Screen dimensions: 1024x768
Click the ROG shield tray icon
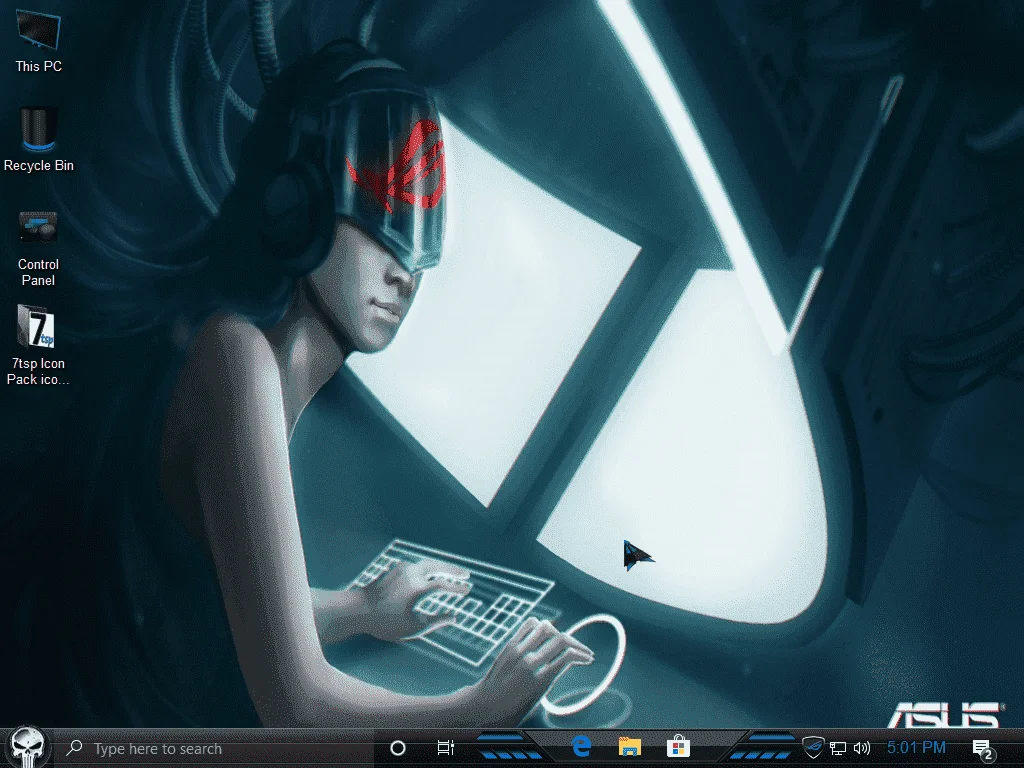[x=813, y=746]
